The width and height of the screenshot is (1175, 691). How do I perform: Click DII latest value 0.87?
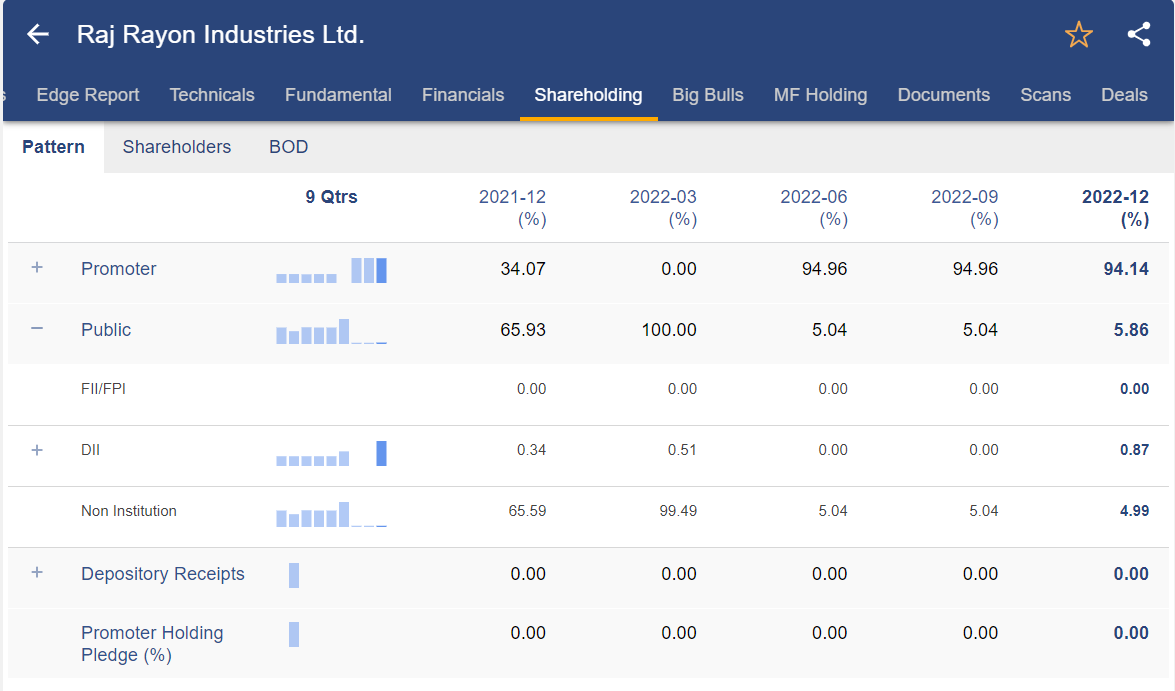[x=1135, y=450]
